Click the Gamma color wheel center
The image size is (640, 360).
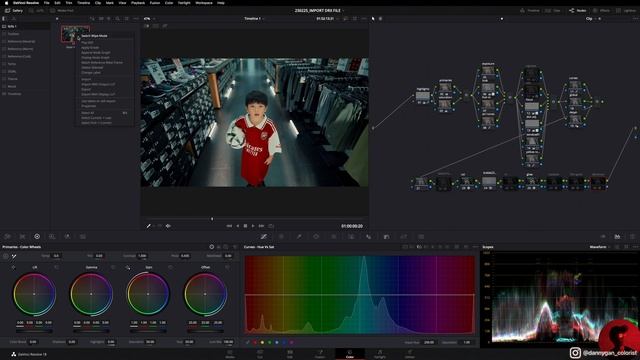click(91, 294)
